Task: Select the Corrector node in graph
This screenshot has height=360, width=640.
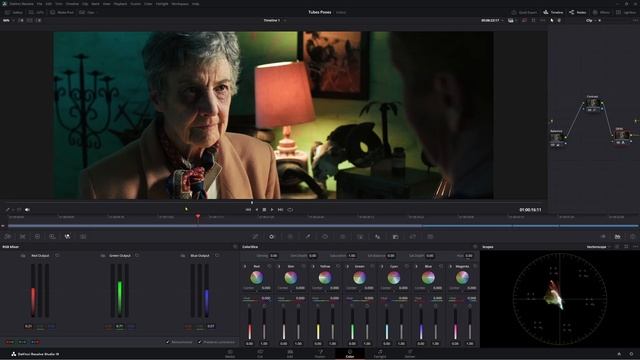Action: (x=593, y=103)
